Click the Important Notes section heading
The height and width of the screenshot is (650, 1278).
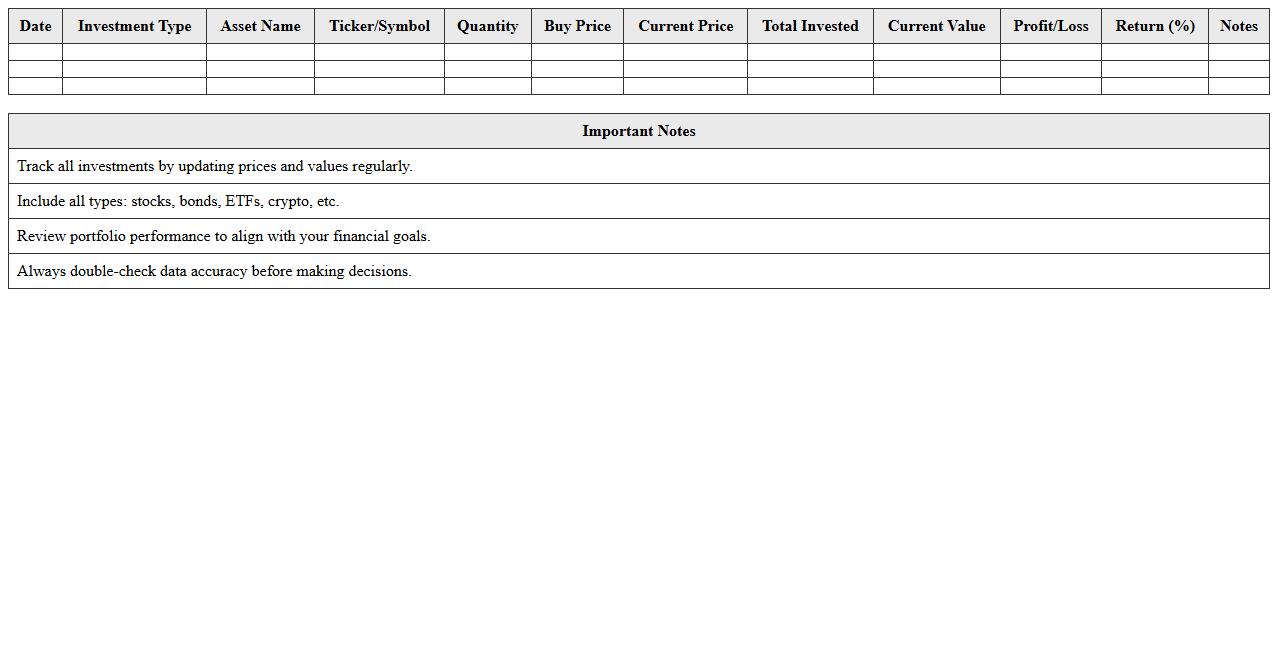coord(638,131)
